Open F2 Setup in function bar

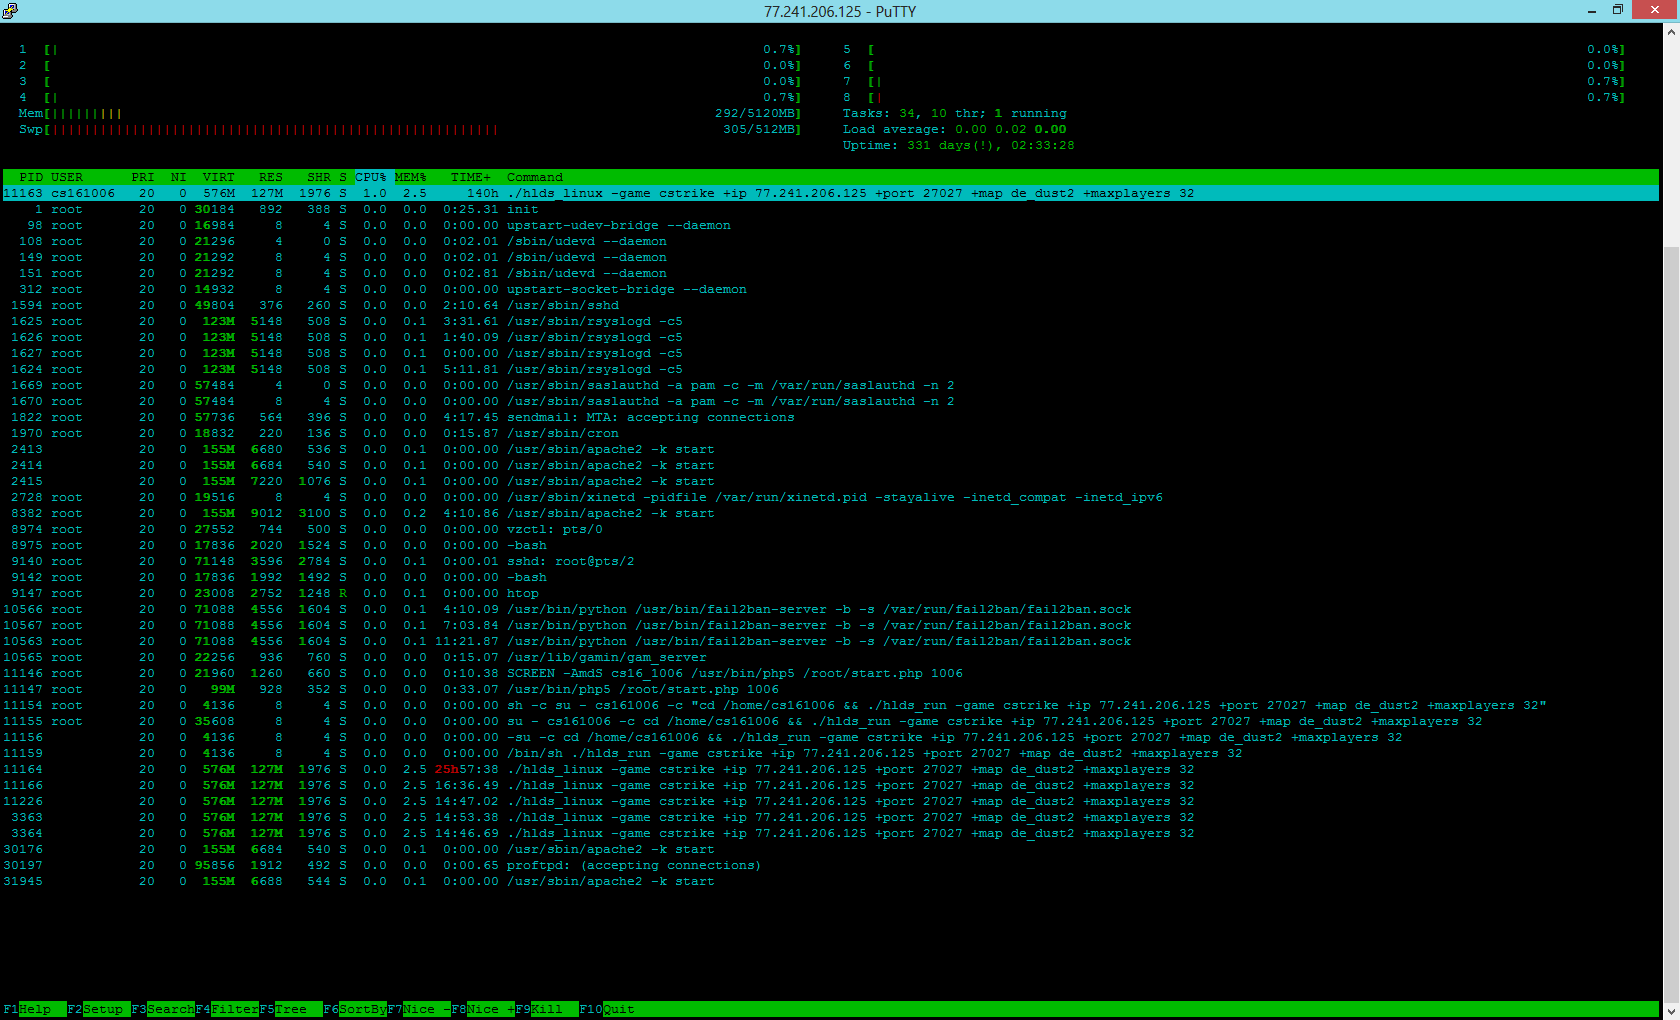pos(98,1009)
